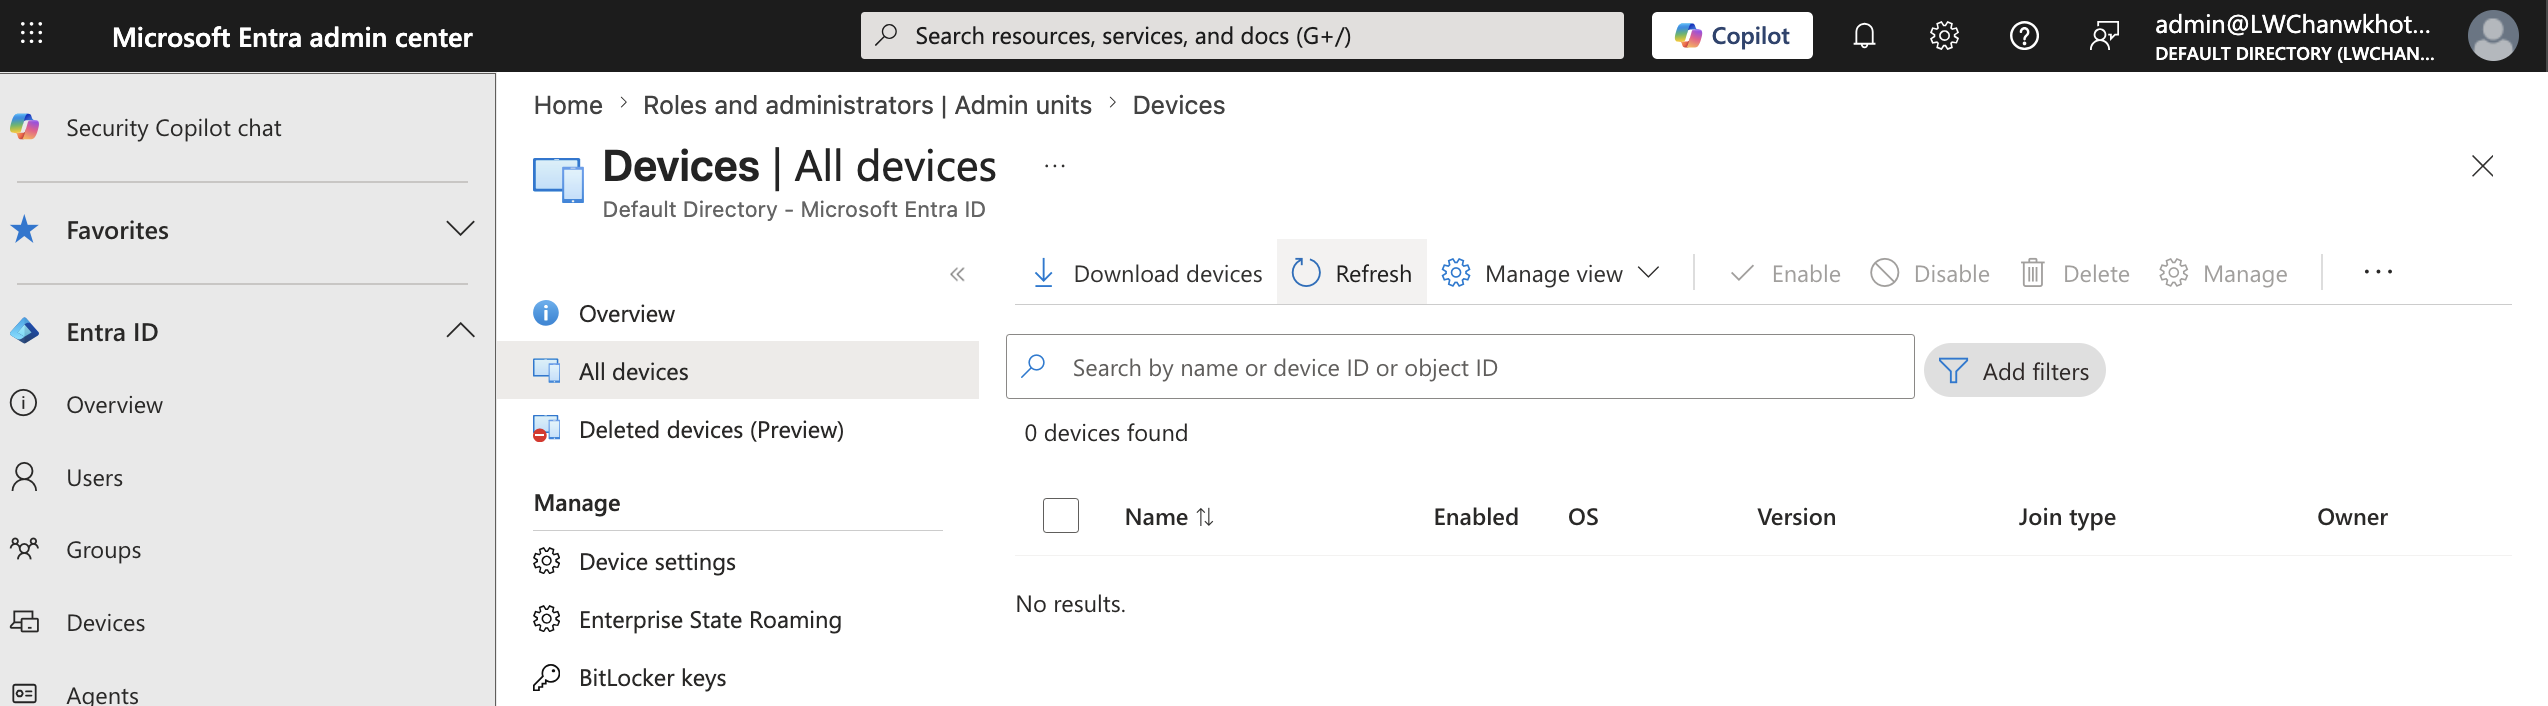Open the ellipsis next to page title
Image resolution: width=2548 pixels, height=706 pixels.
1055,166
